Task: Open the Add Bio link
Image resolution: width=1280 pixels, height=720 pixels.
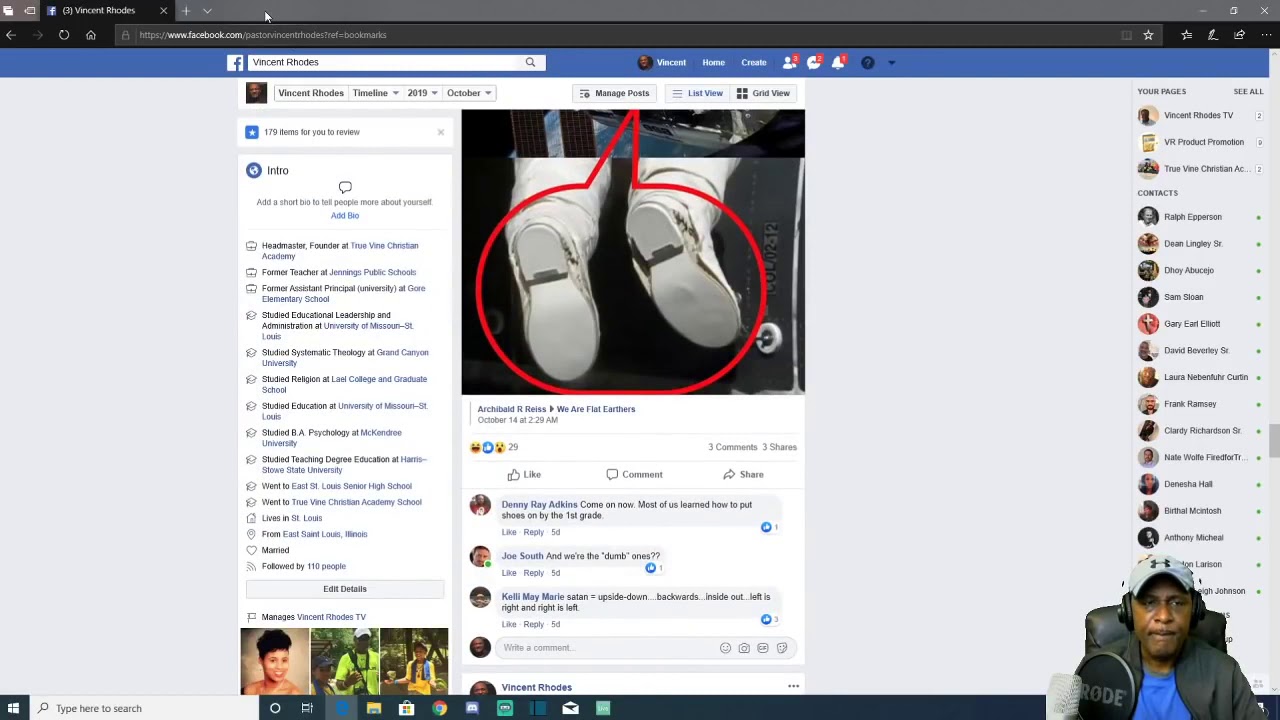Action: click(345, 215)
